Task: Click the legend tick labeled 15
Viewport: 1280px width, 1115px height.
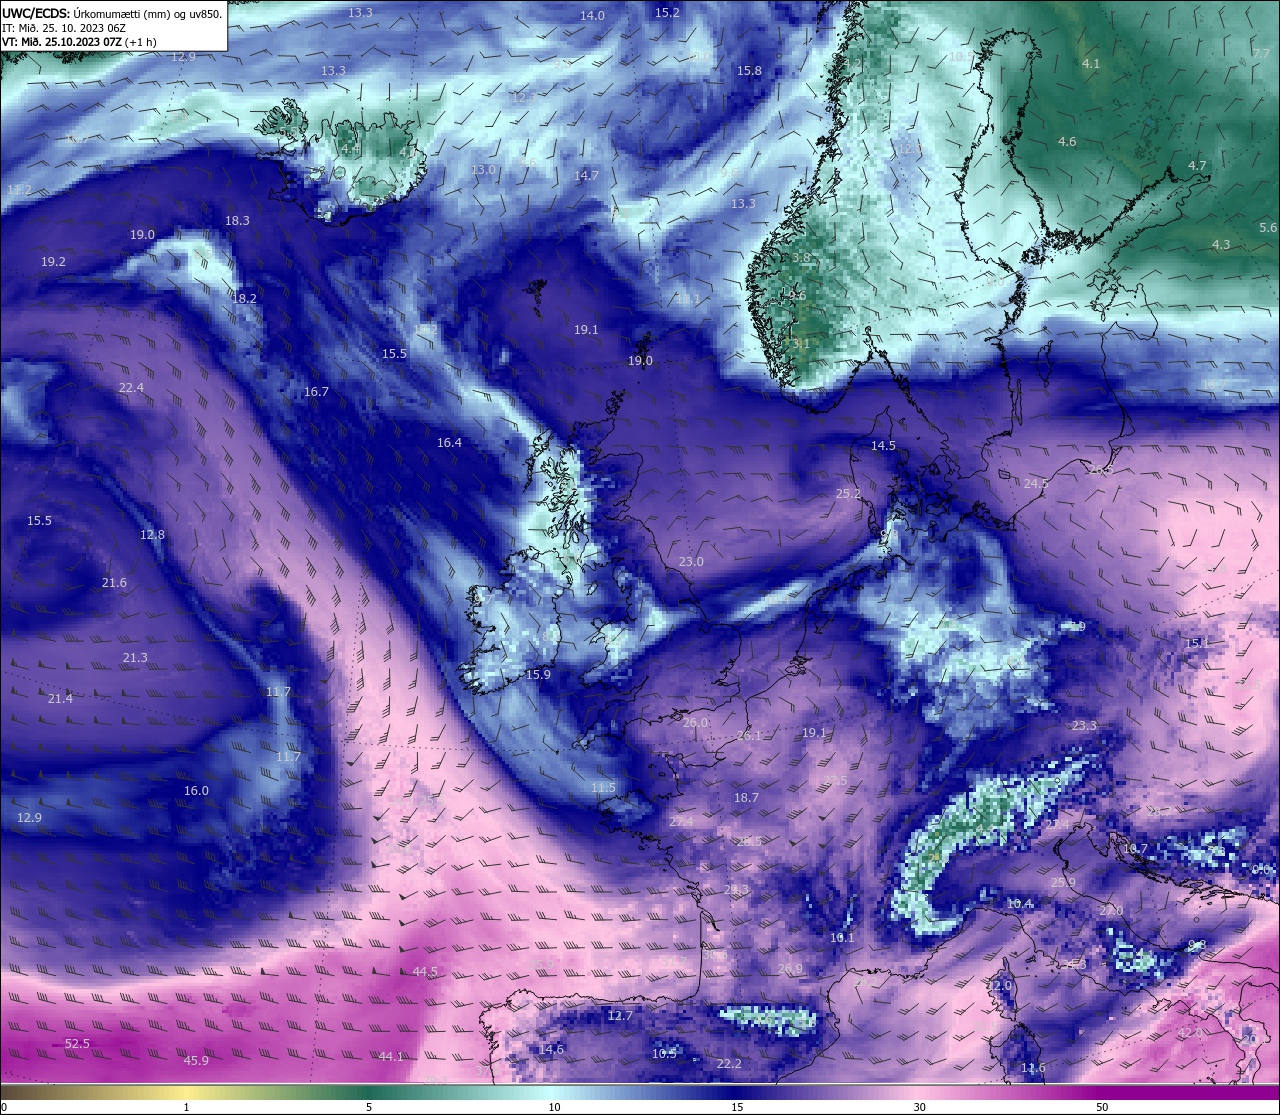Action: pos(737,1107)
